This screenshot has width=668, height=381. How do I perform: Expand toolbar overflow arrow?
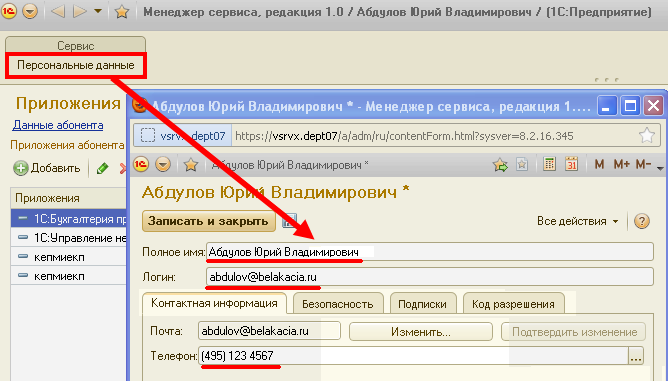point(660,168)
